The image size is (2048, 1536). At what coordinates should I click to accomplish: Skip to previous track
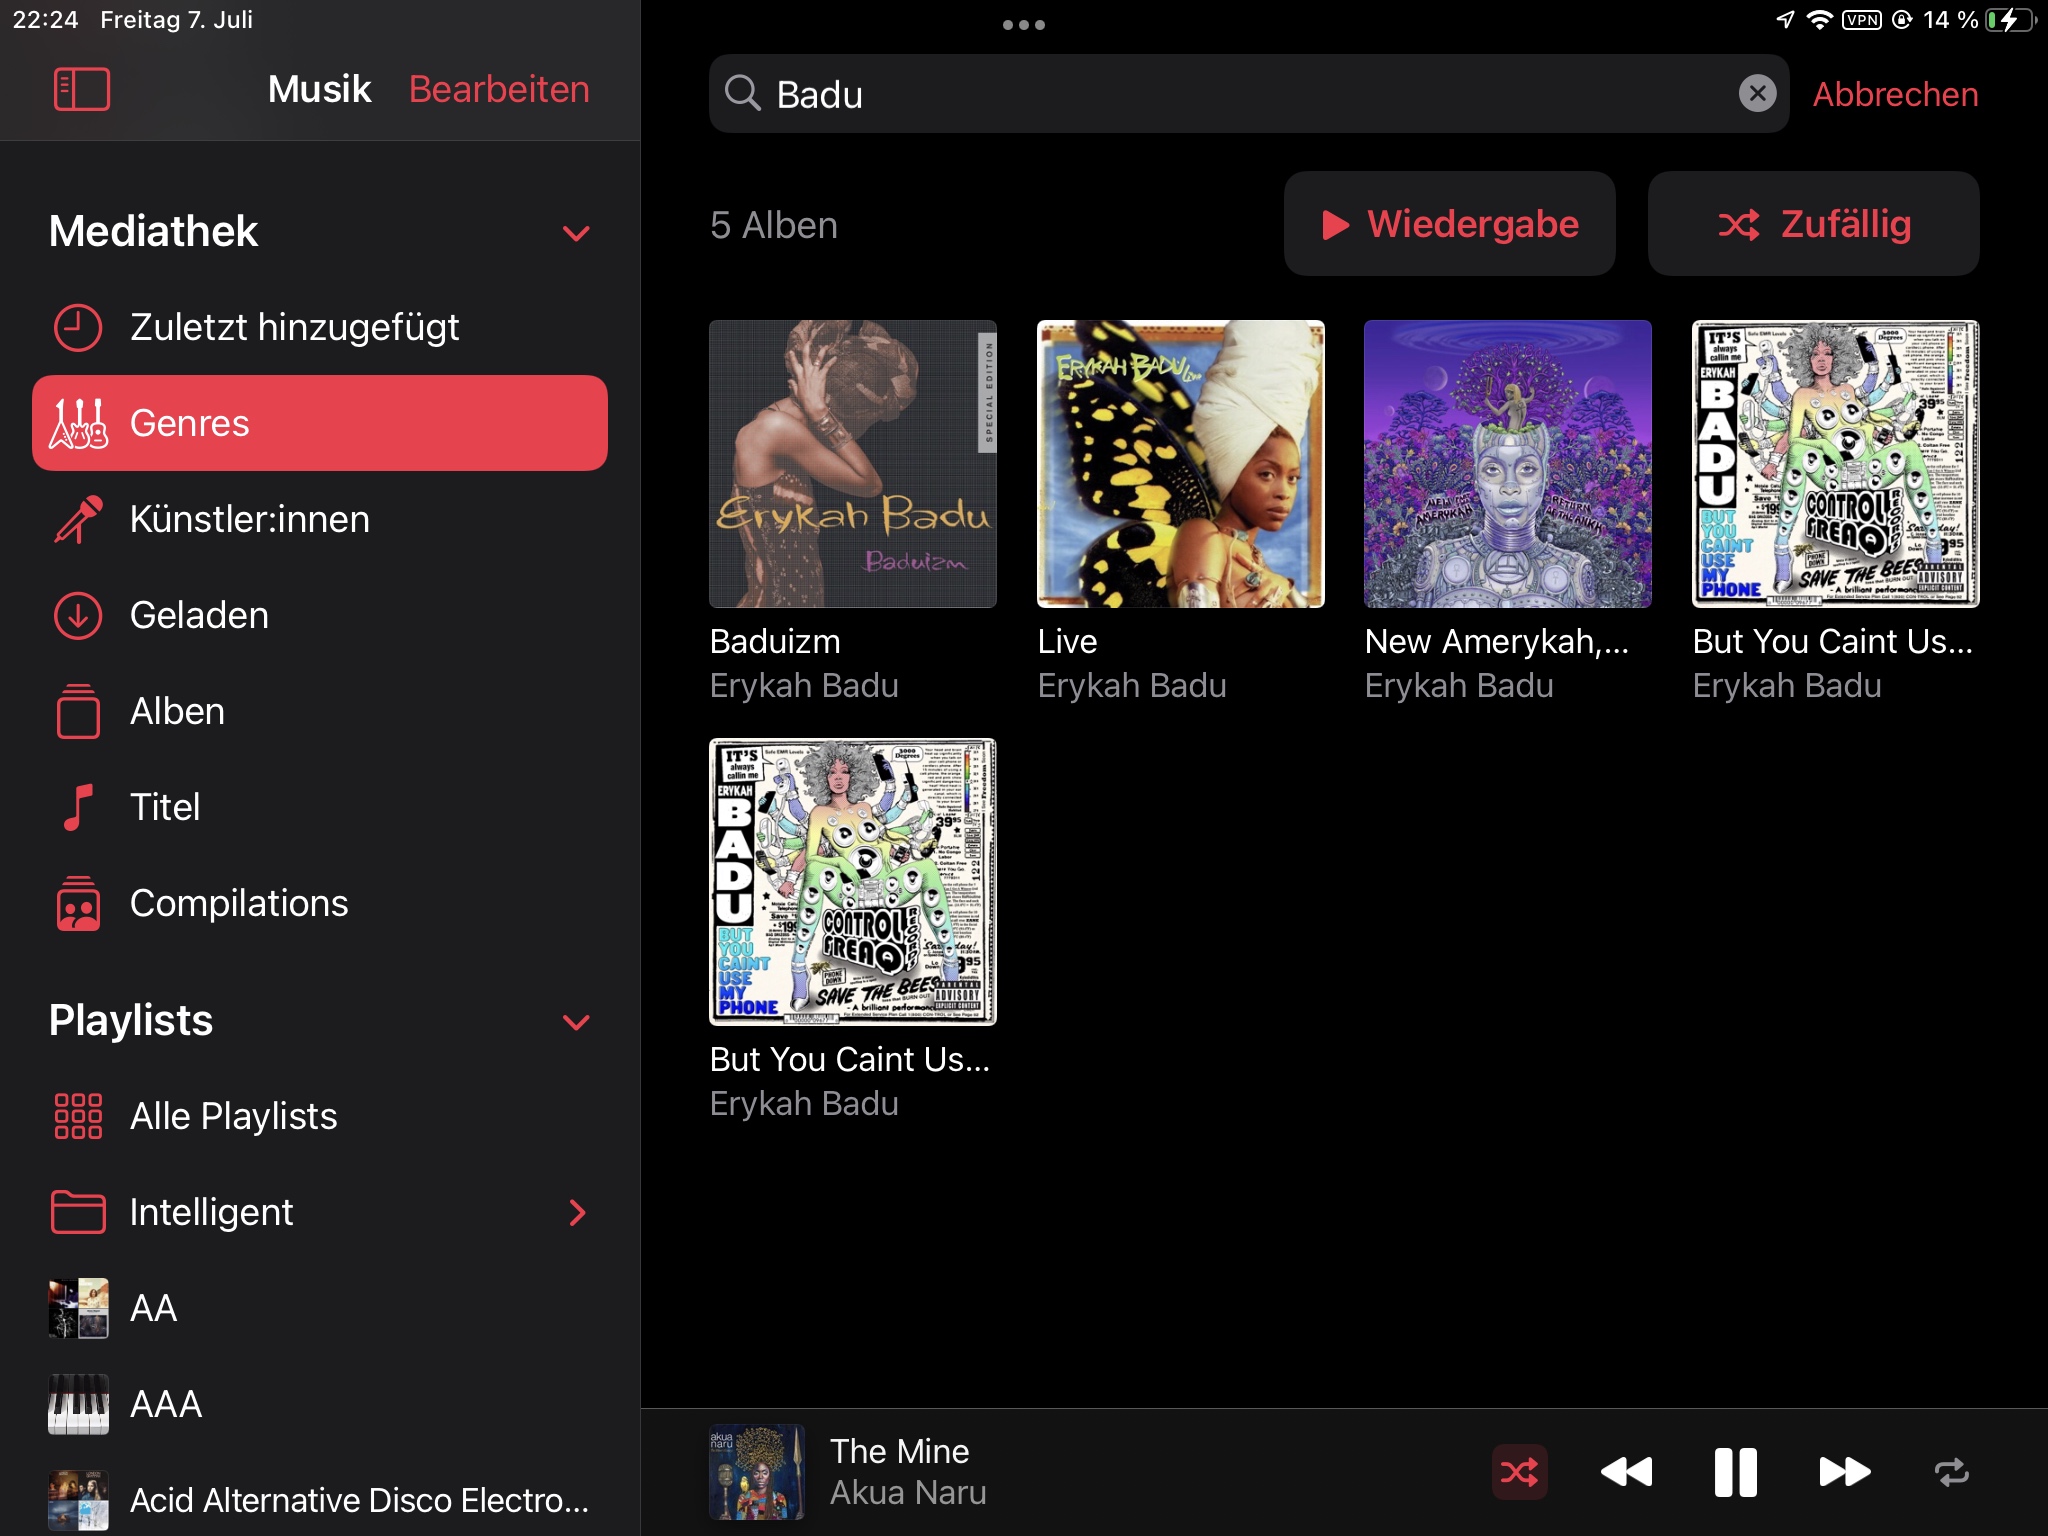pos(1626,1472)
